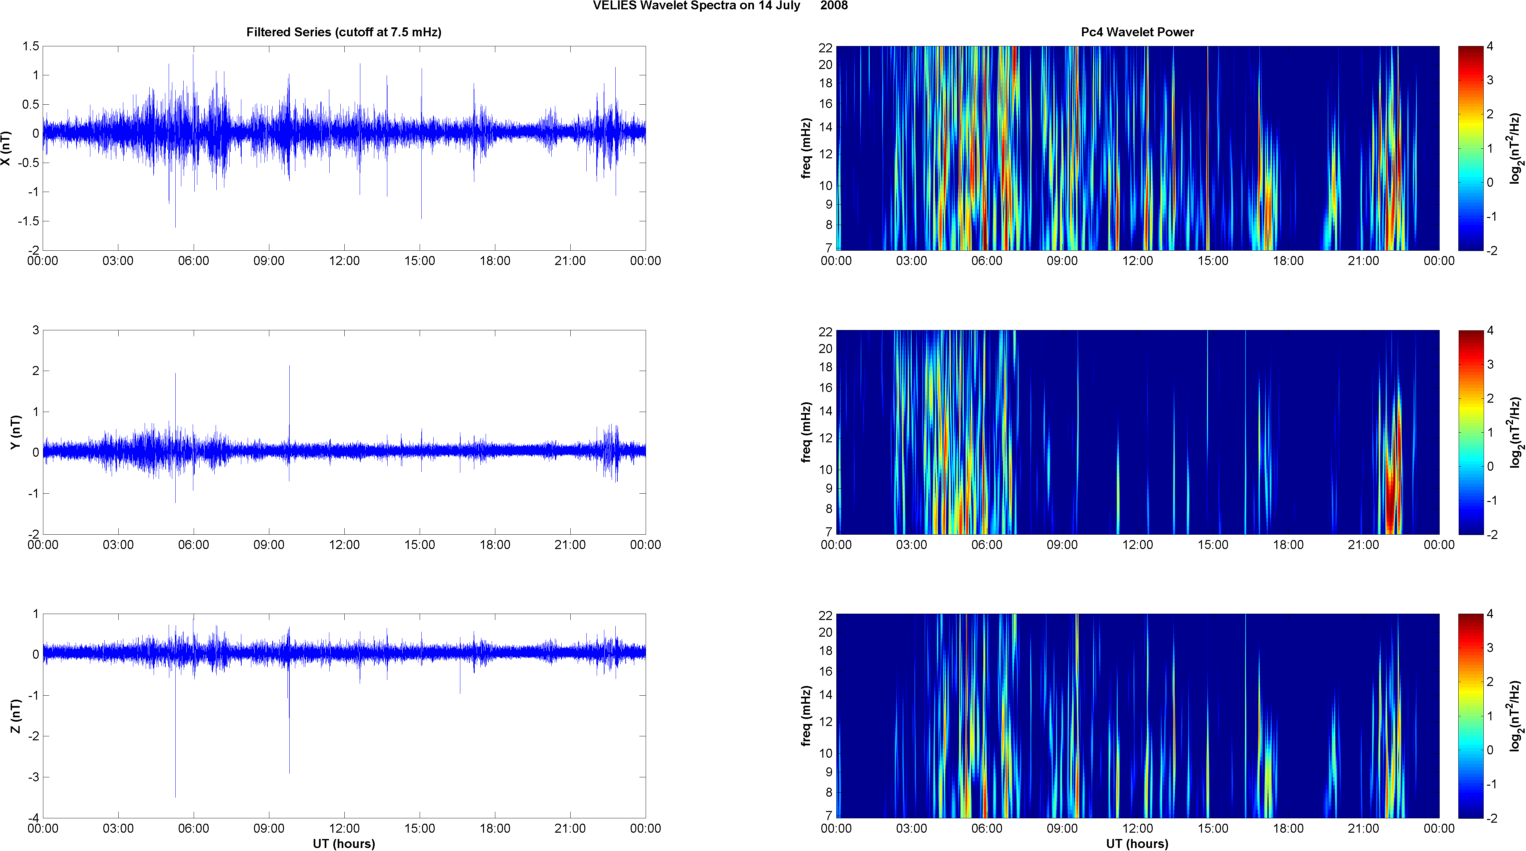
Task: Click the "freq (mHz)" label of the bottom spectrogram
Action: pos(806,716)
